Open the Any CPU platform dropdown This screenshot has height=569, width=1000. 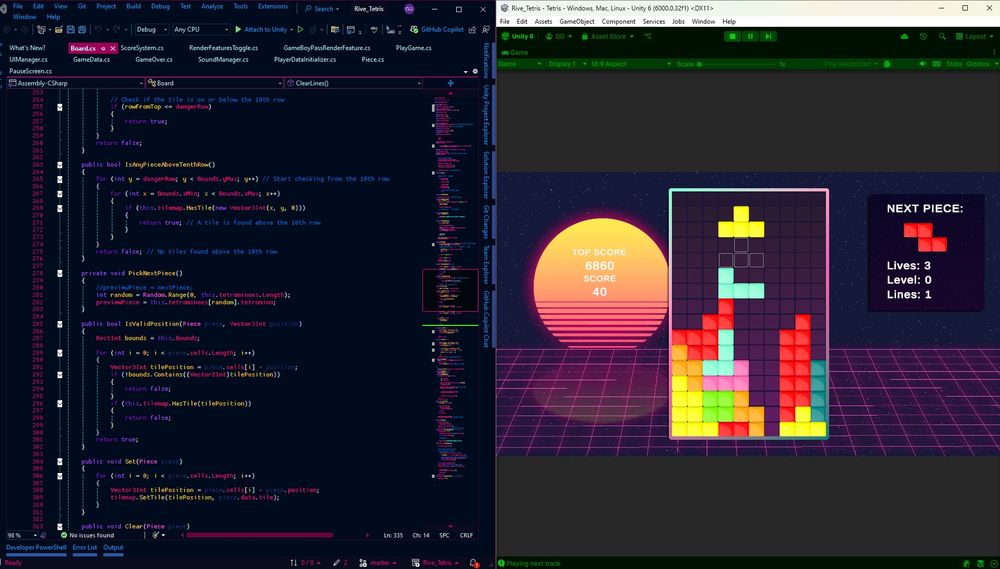click(x=200, y=29)
